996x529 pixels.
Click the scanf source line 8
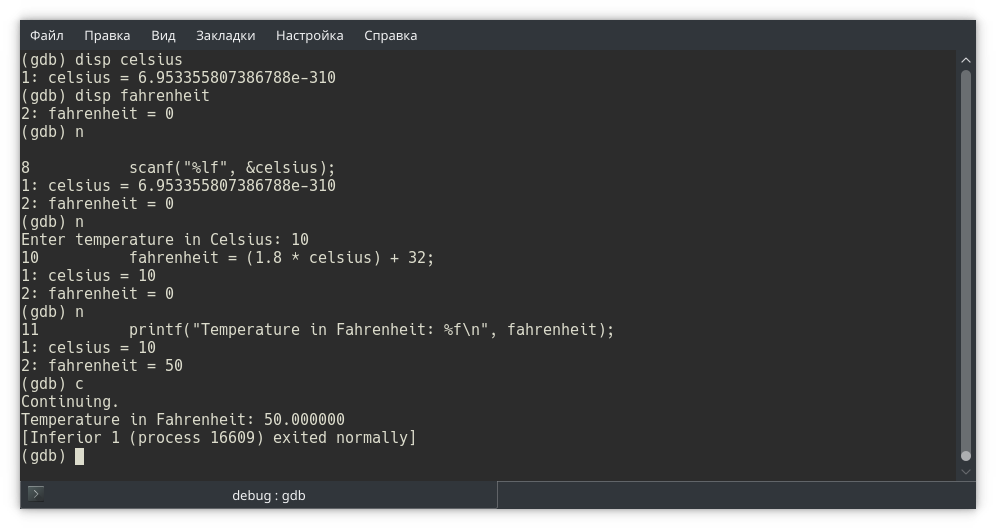232,168
